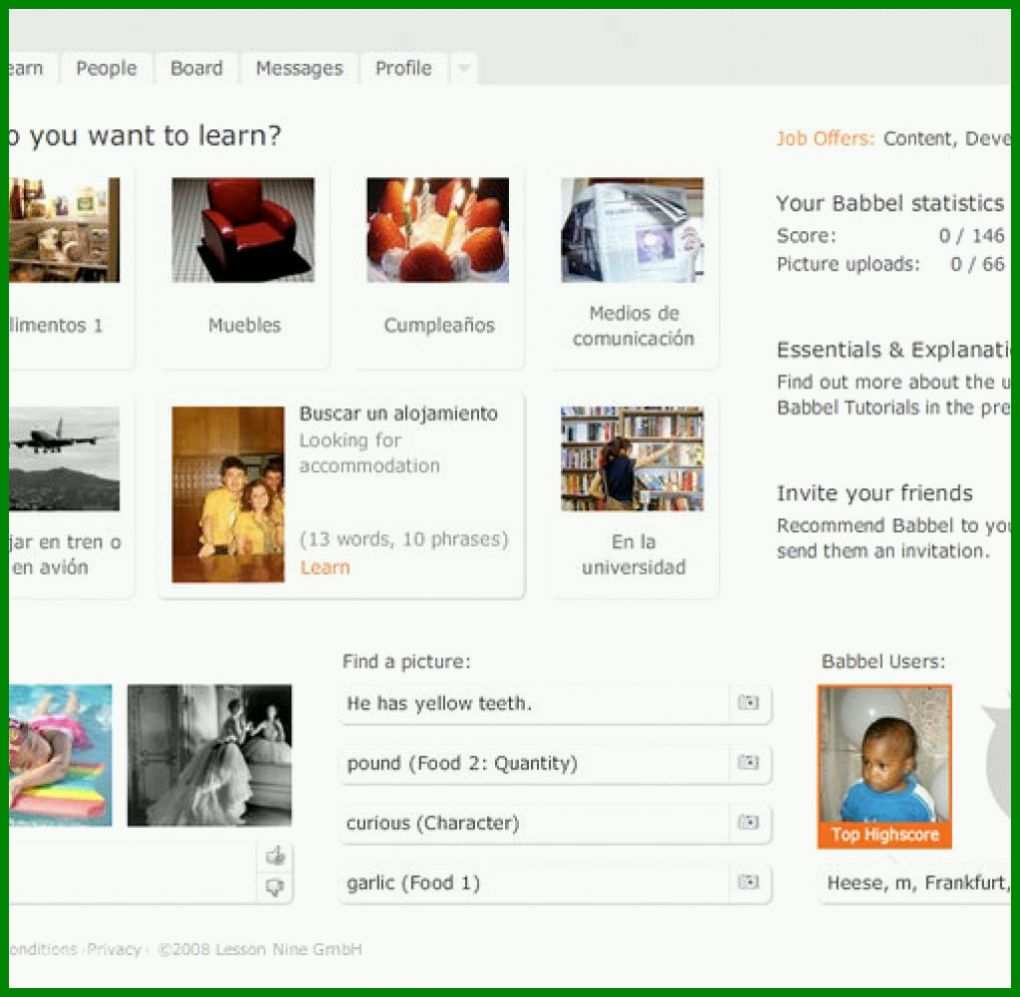Open the Profile tab

point(403,68)
